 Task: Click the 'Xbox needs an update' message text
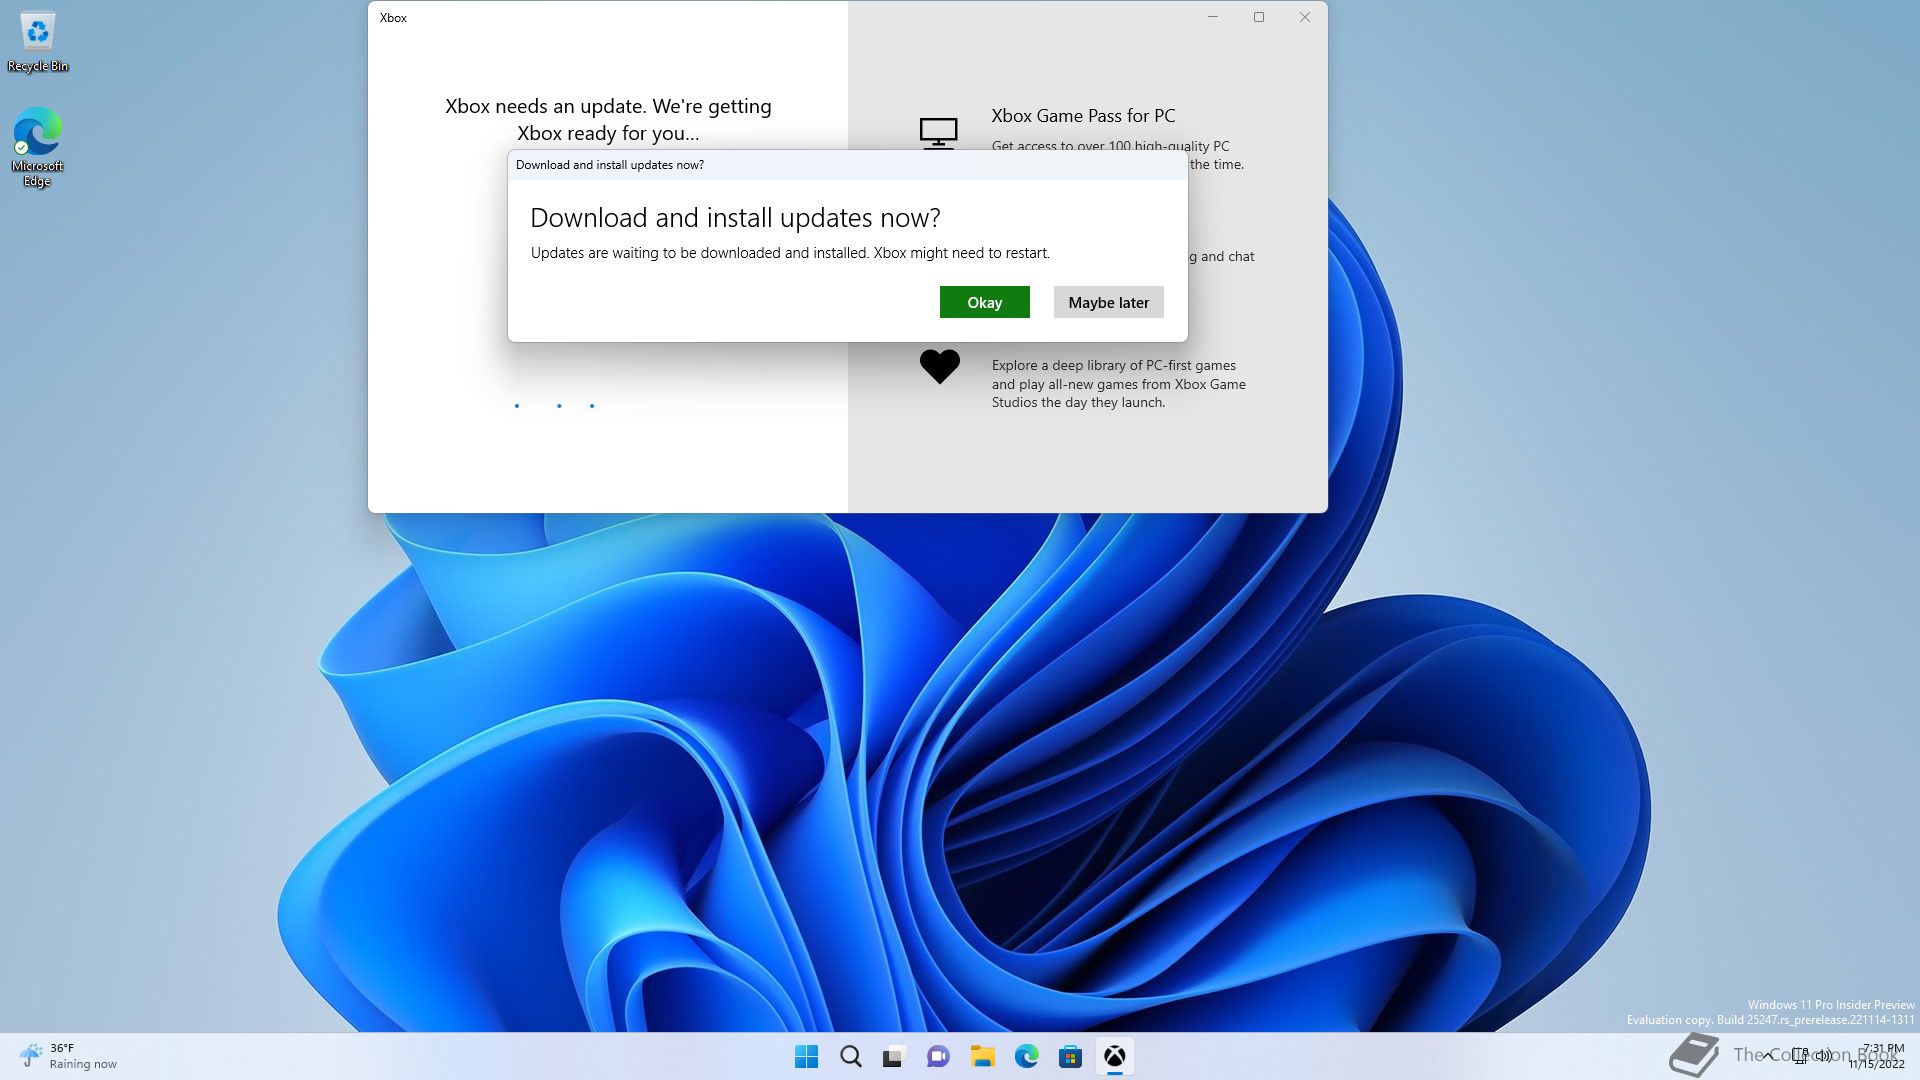tap(608, 119)
